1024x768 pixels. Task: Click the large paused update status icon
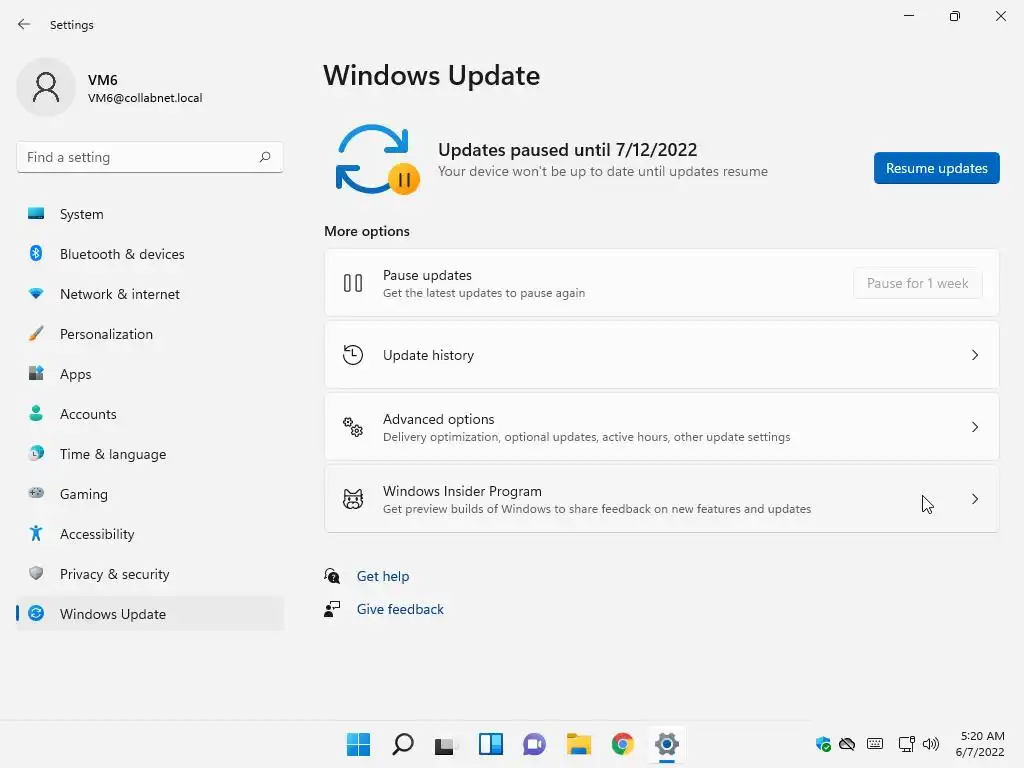377,159
